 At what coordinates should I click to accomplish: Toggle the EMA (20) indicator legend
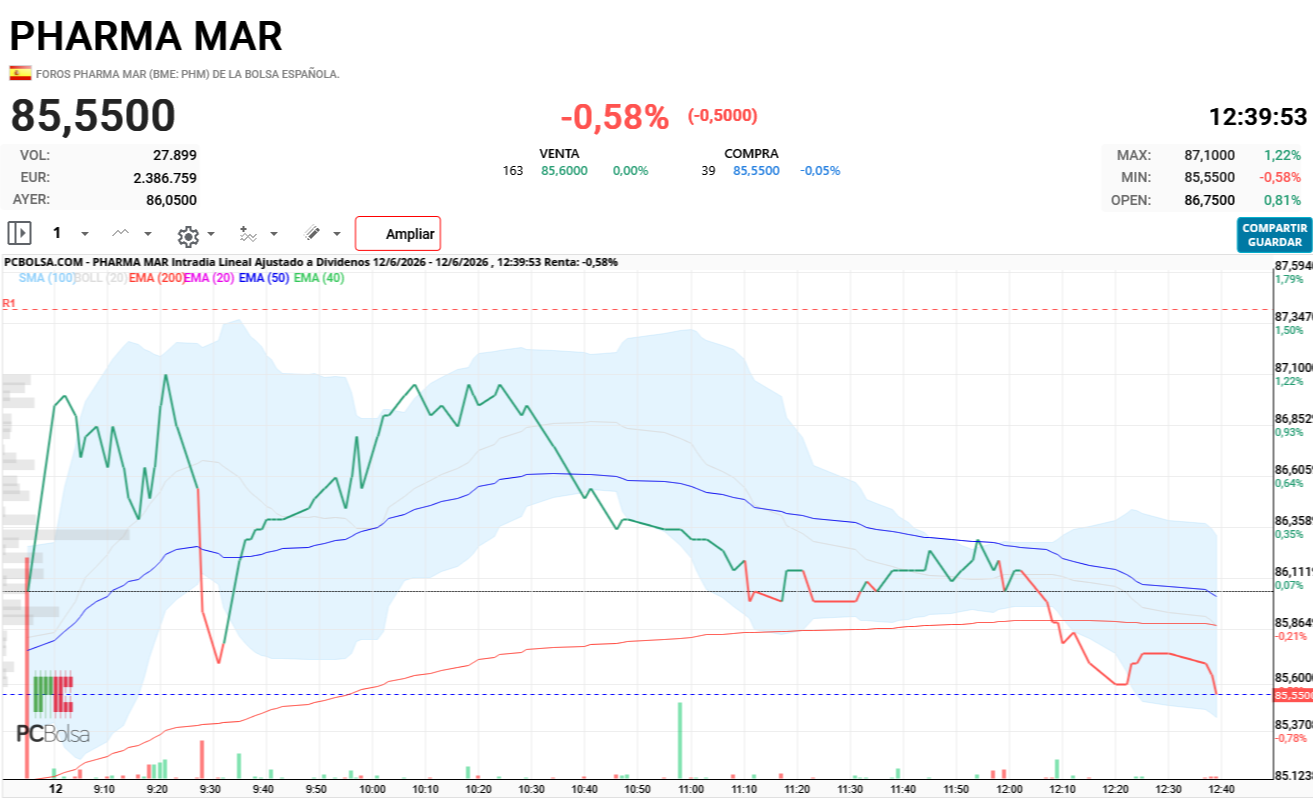tap(209, 278)
